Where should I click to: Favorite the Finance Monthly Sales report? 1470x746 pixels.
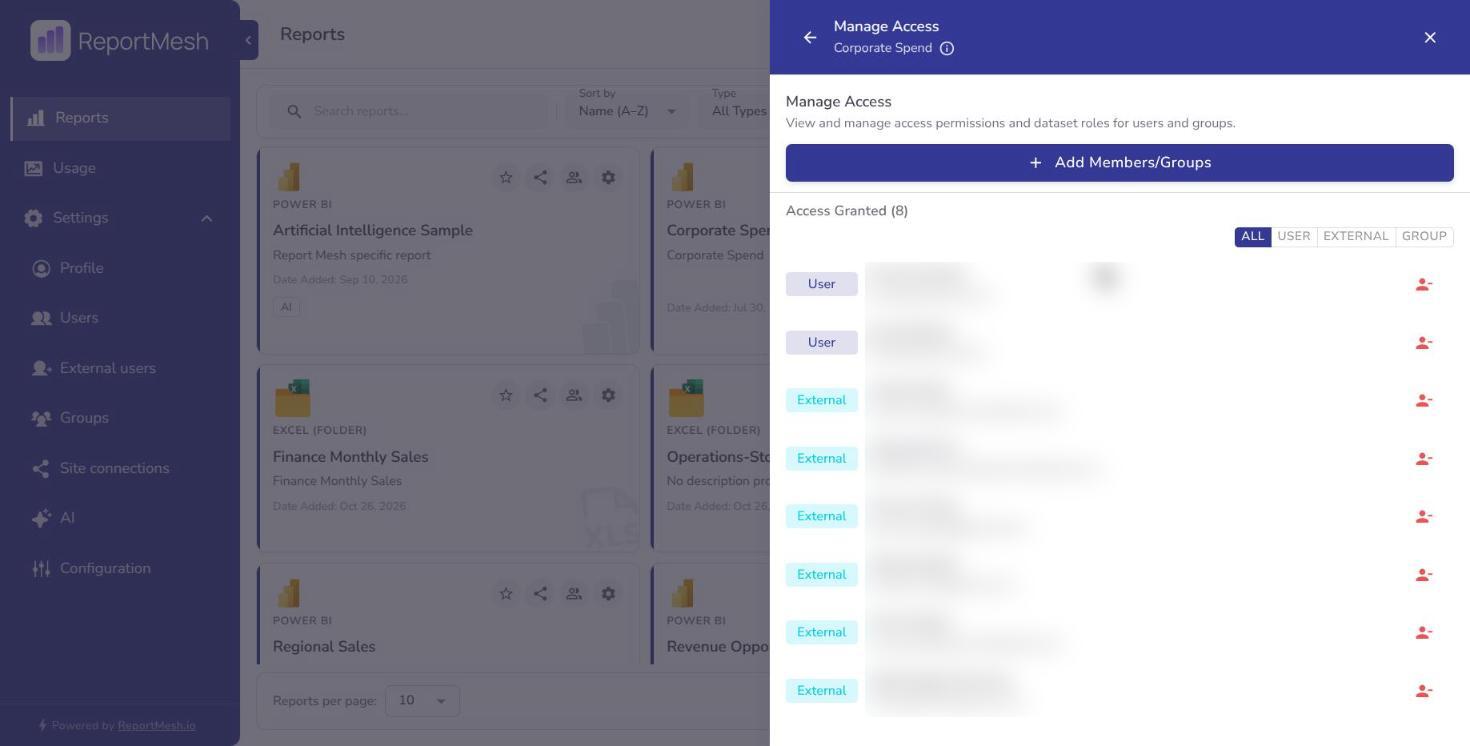[x=506, y=395]
